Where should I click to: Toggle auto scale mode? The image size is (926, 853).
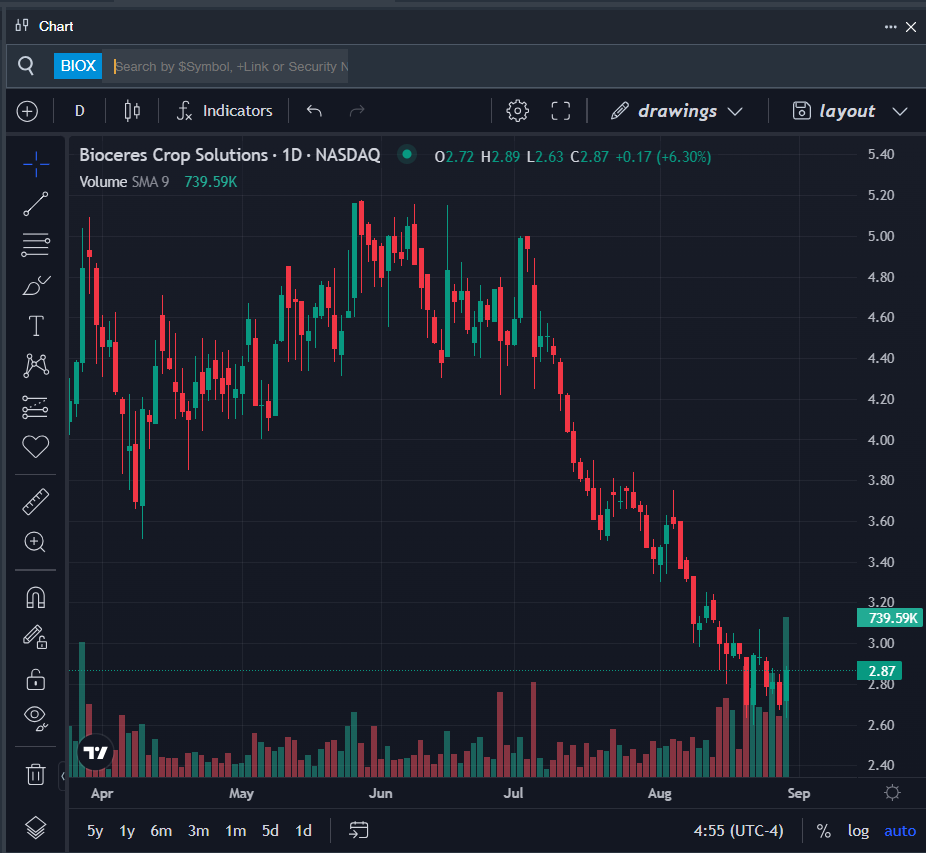click(x=900, y=831)
